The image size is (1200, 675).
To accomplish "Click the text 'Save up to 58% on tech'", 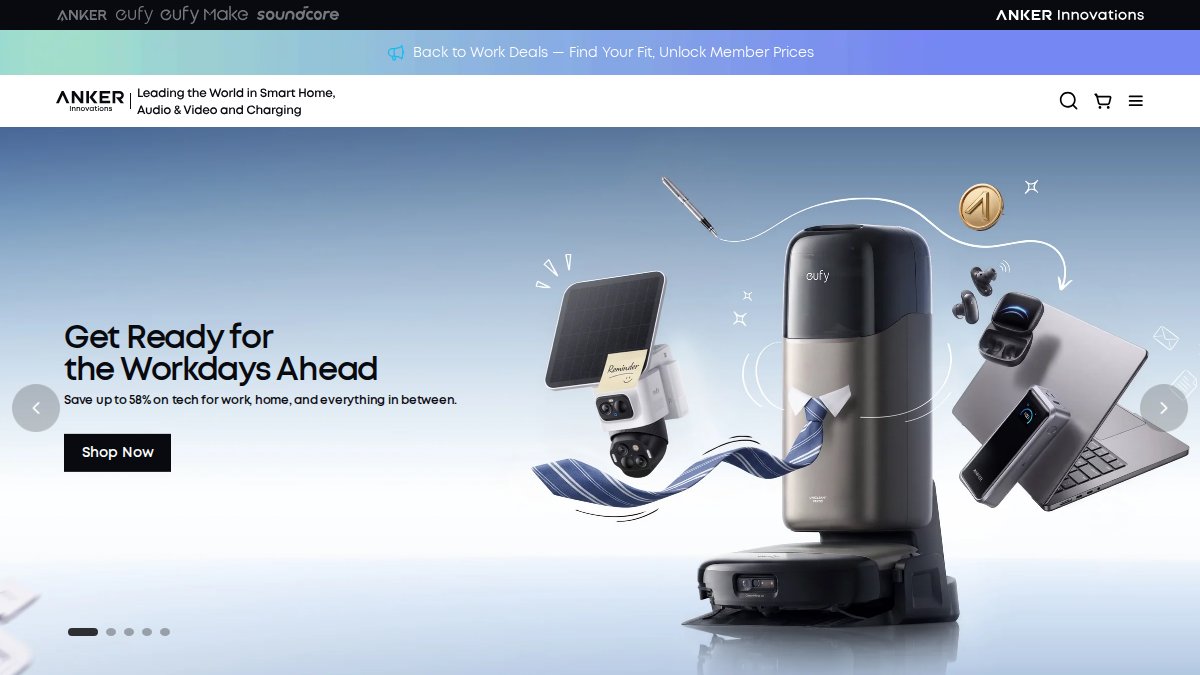I will tap(134, 400).
